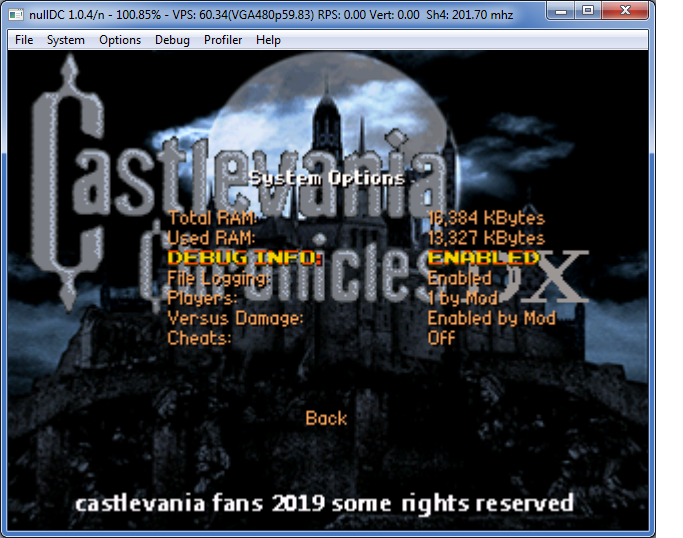Open the Profiler menu

click(223, 40)
